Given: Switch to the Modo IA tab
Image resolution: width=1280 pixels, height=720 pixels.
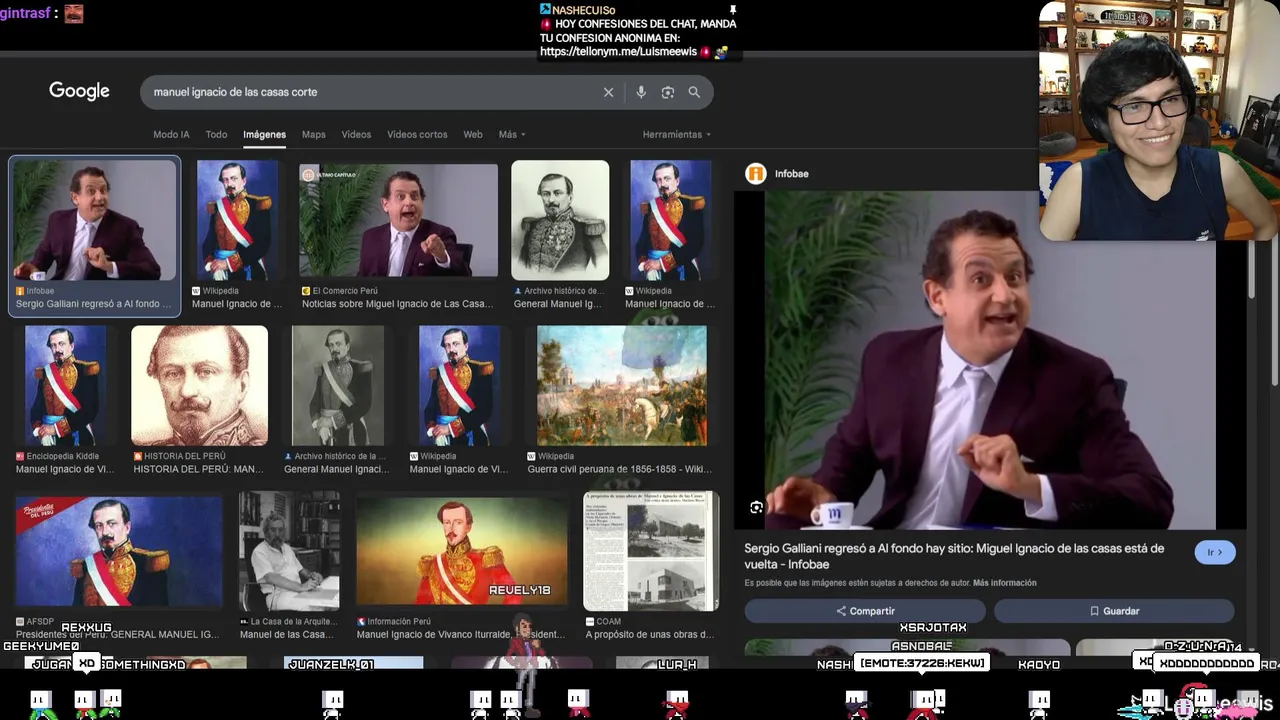Looking at the screenshot, I should 171,134.
